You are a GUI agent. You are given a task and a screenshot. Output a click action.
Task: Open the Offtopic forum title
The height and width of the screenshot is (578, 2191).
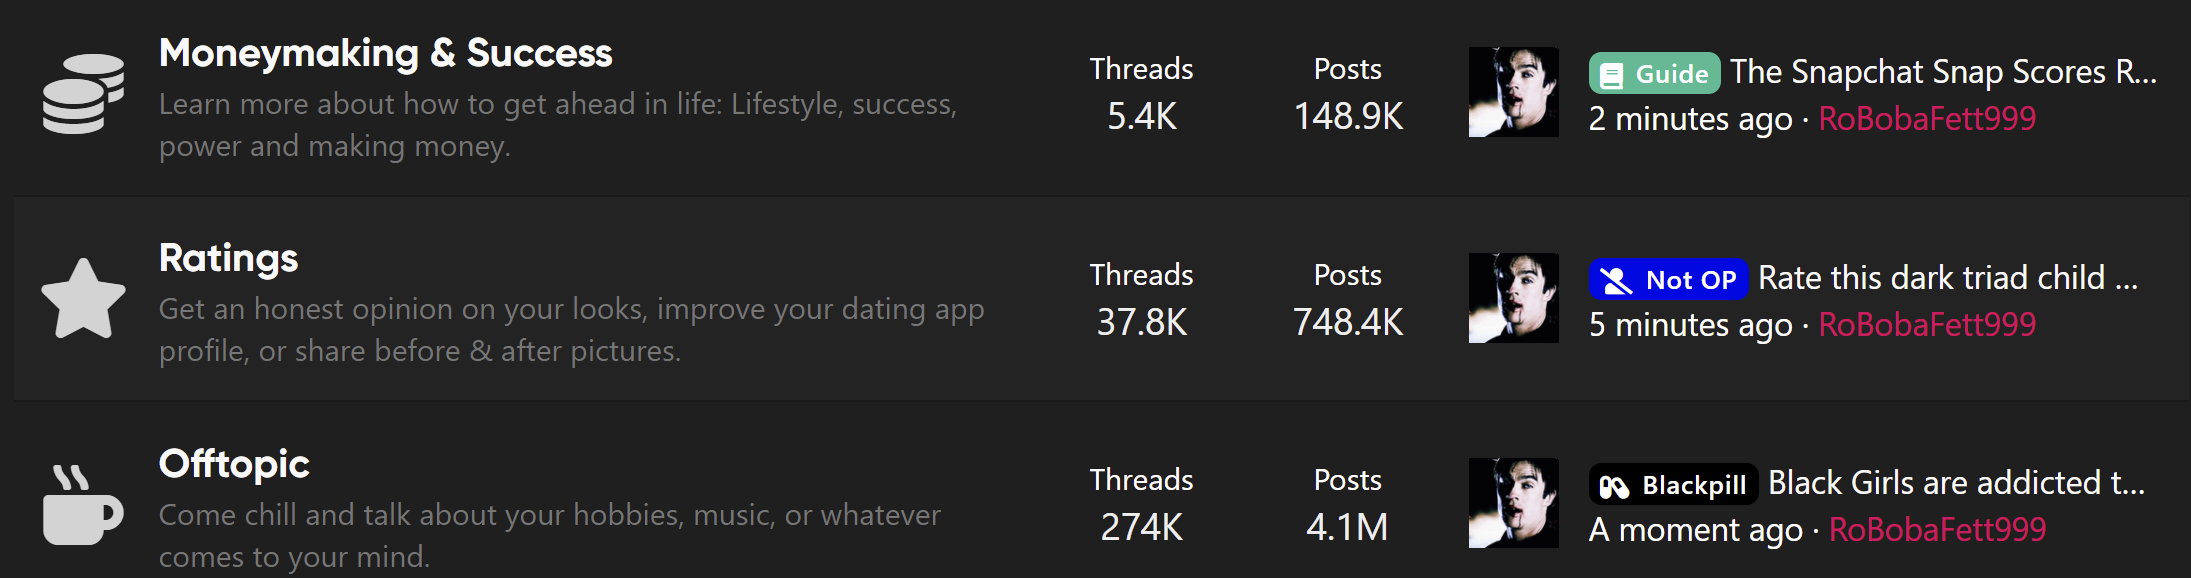pyautogui.click(x=234, y=464)
